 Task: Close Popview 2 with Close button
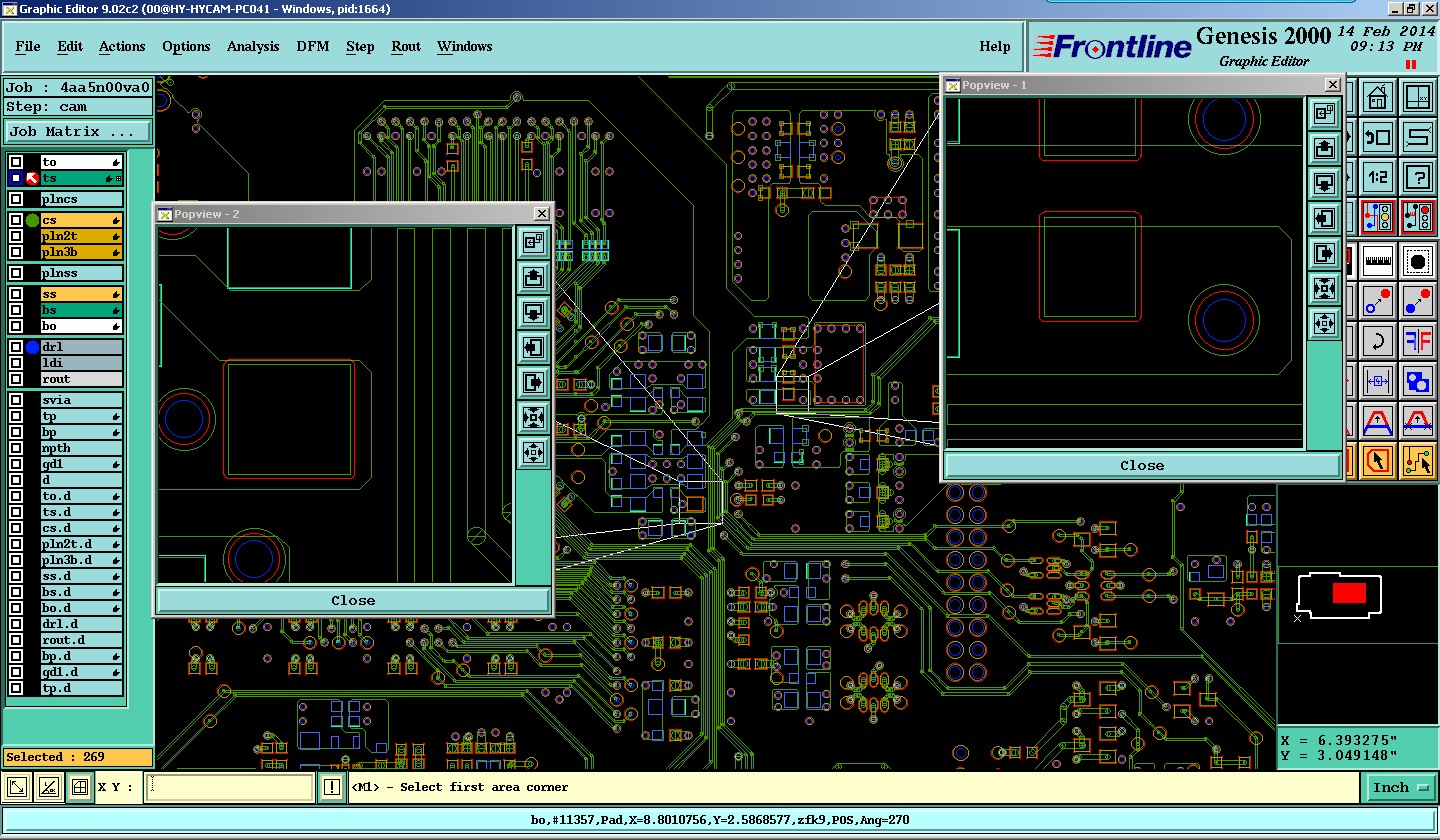click(x=353, y=601)
